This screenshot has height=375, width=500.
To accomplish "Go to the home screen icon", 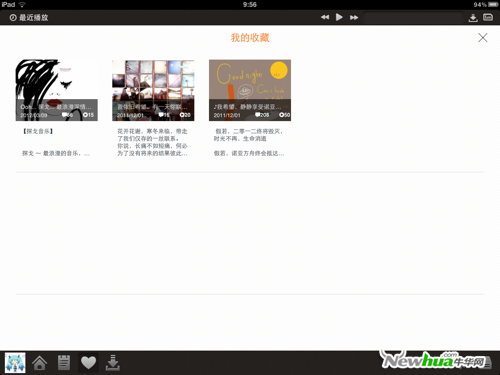I will click(x=39, y=363).
